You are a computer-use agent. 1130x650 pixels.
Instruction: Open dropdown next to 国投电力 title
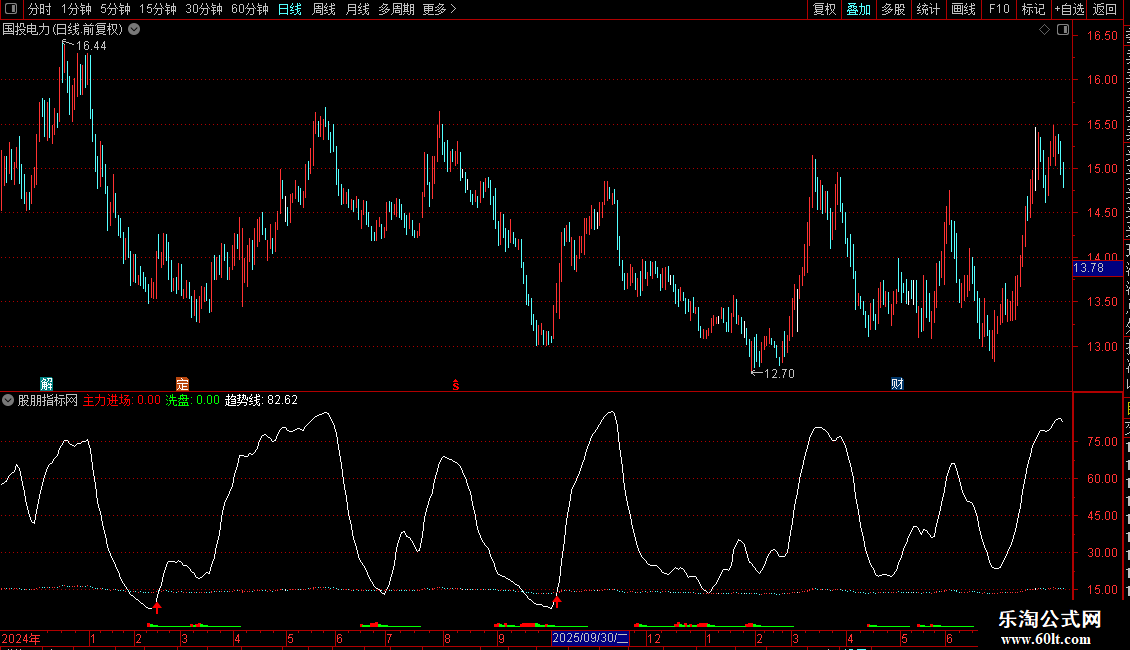134,30
